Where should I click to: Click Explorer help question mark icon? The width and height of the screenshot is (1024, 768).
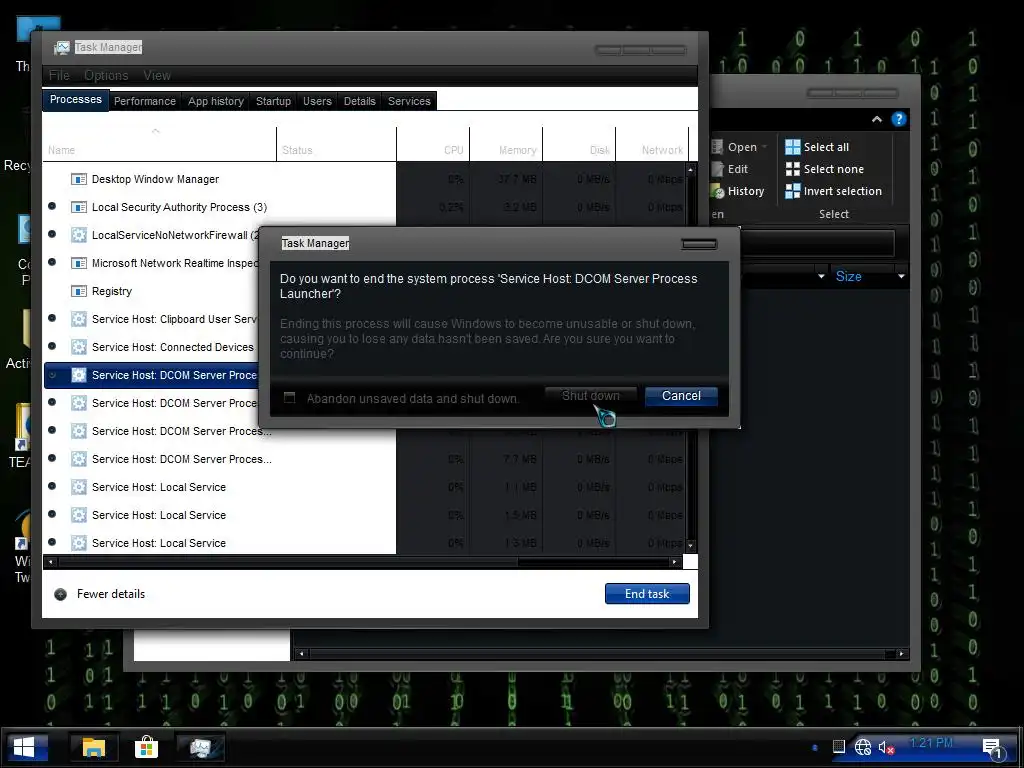[x=899, y=119]
